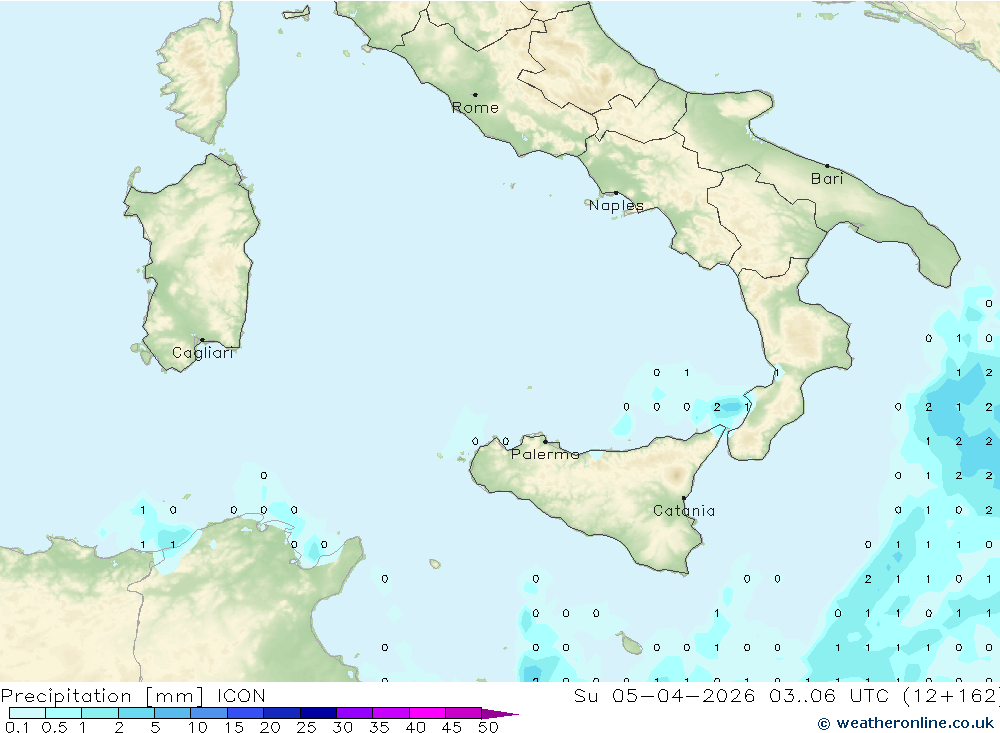Click the 25 legend scale label
The height and width of the screenshot is (733, 1000).
307,727
